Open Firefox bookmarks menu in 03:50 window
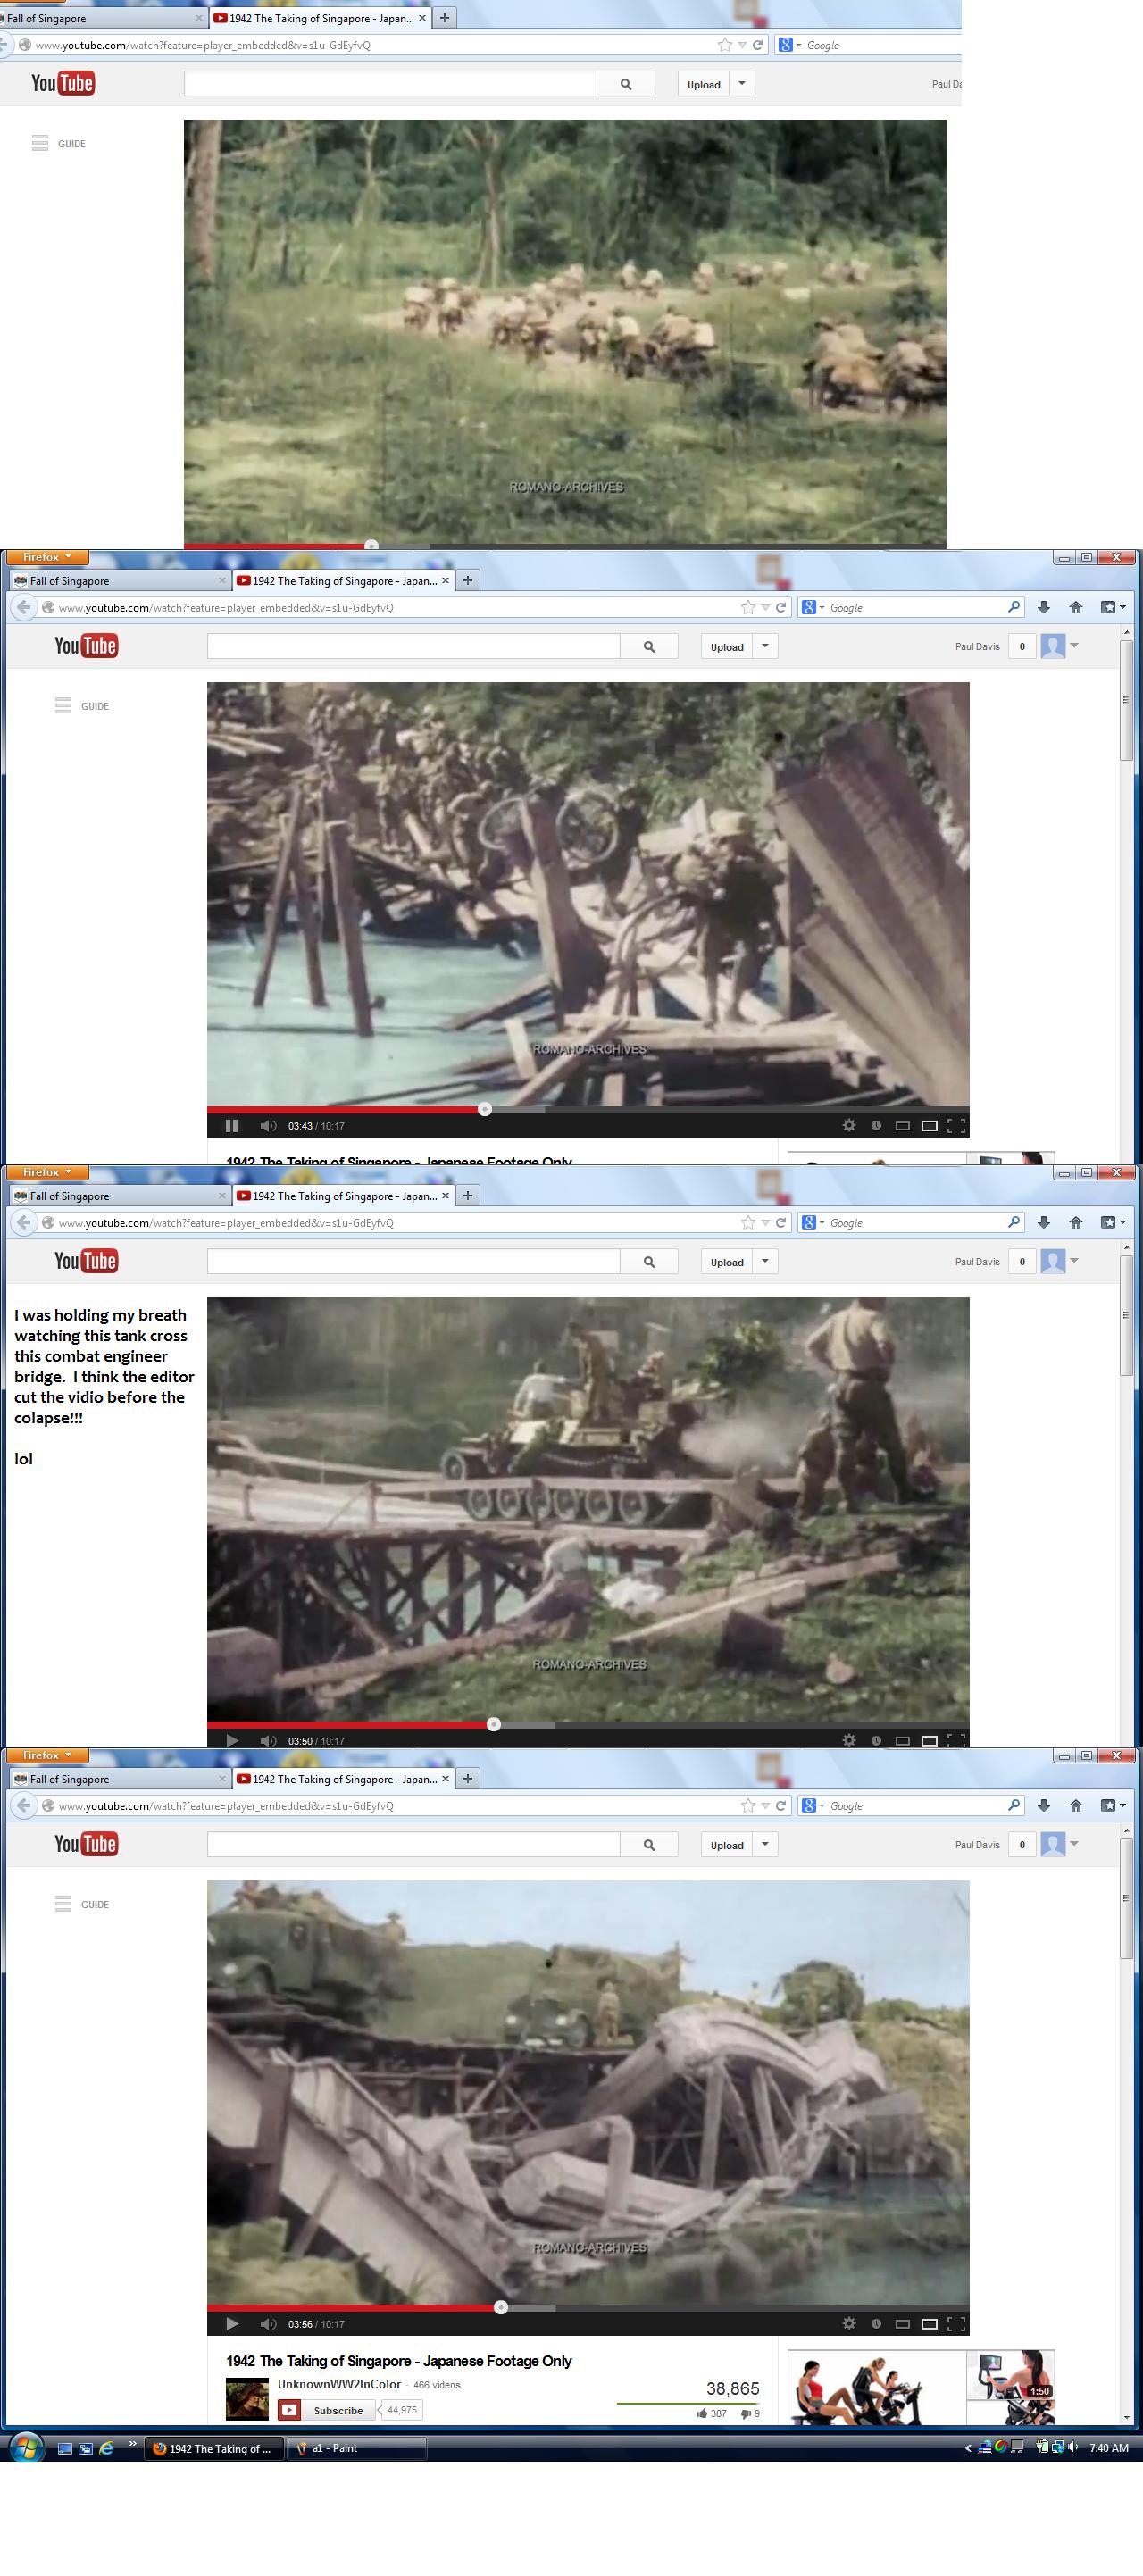 1113,1222
